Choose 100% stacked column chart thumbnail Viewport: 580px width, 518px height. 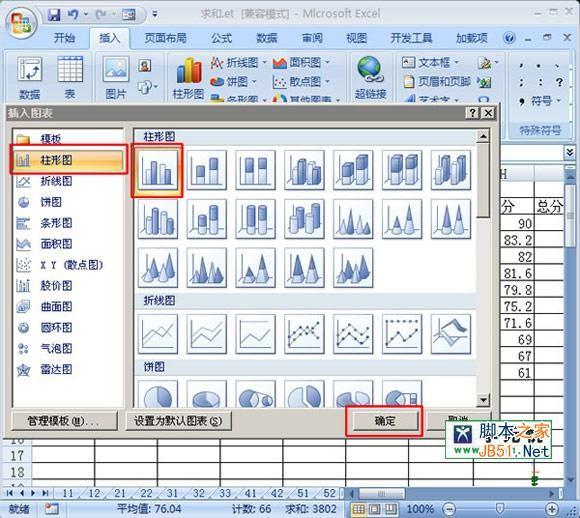pyautogui.click(x=255, y=170)
